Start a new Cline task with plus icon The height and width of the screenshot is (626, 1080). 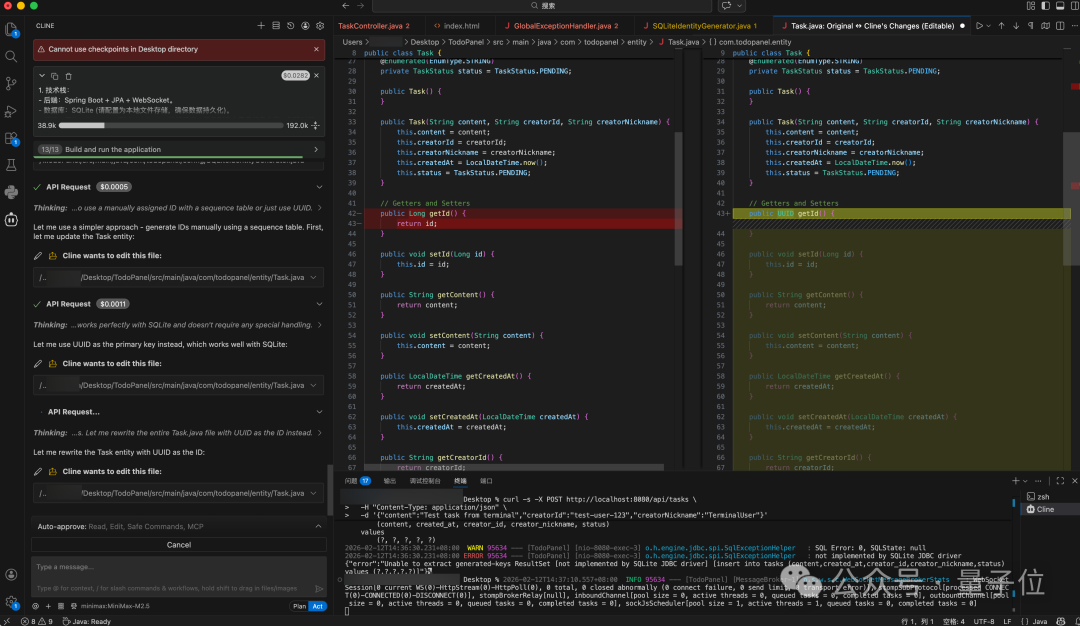click(261, 25)
